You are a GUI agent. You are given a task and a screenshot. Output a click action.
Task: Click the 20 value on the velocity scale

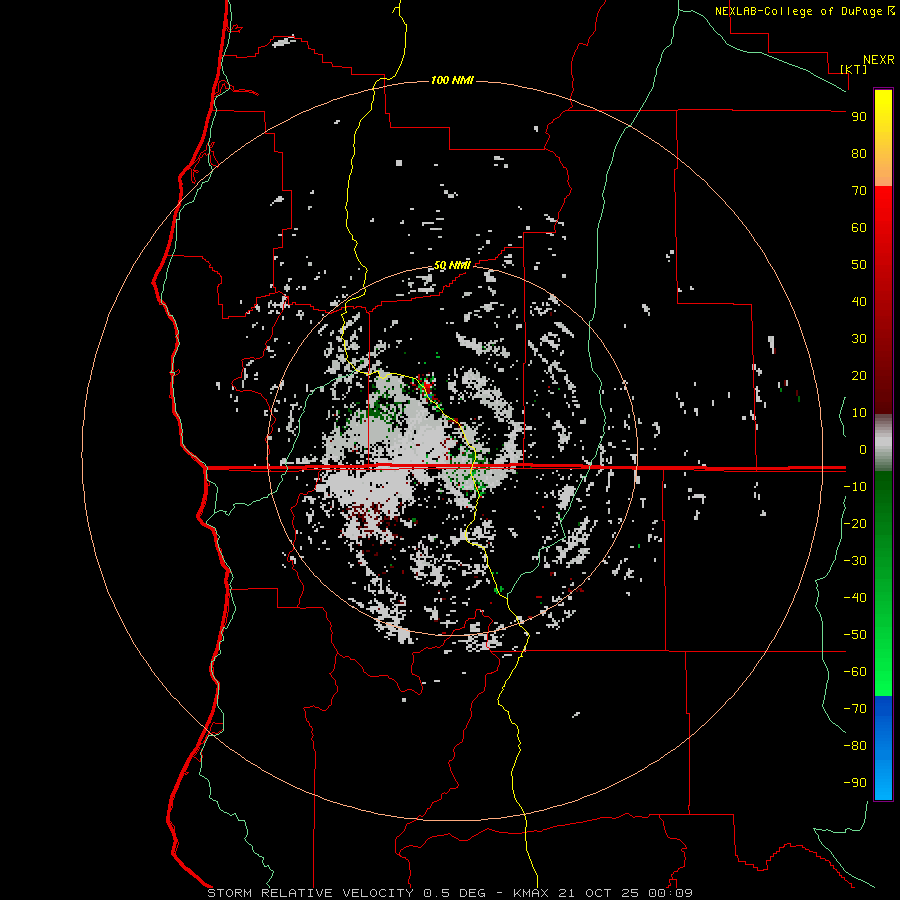[x=859, y=376]
